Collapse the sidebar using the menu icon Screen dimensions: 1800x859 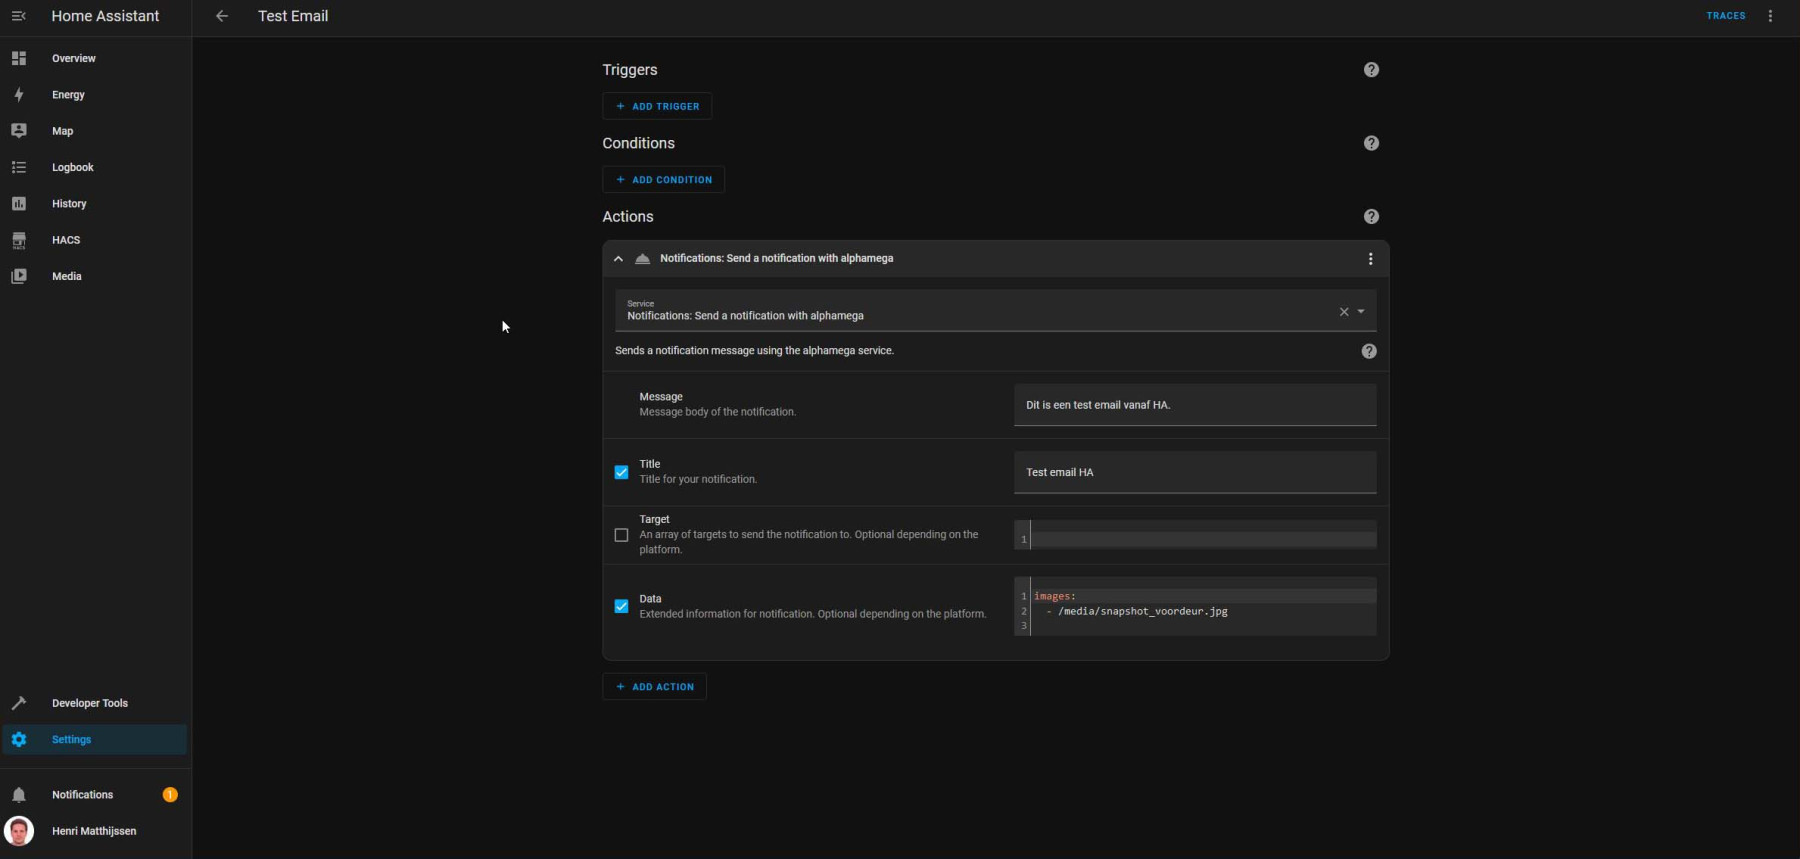coord(18,16)
